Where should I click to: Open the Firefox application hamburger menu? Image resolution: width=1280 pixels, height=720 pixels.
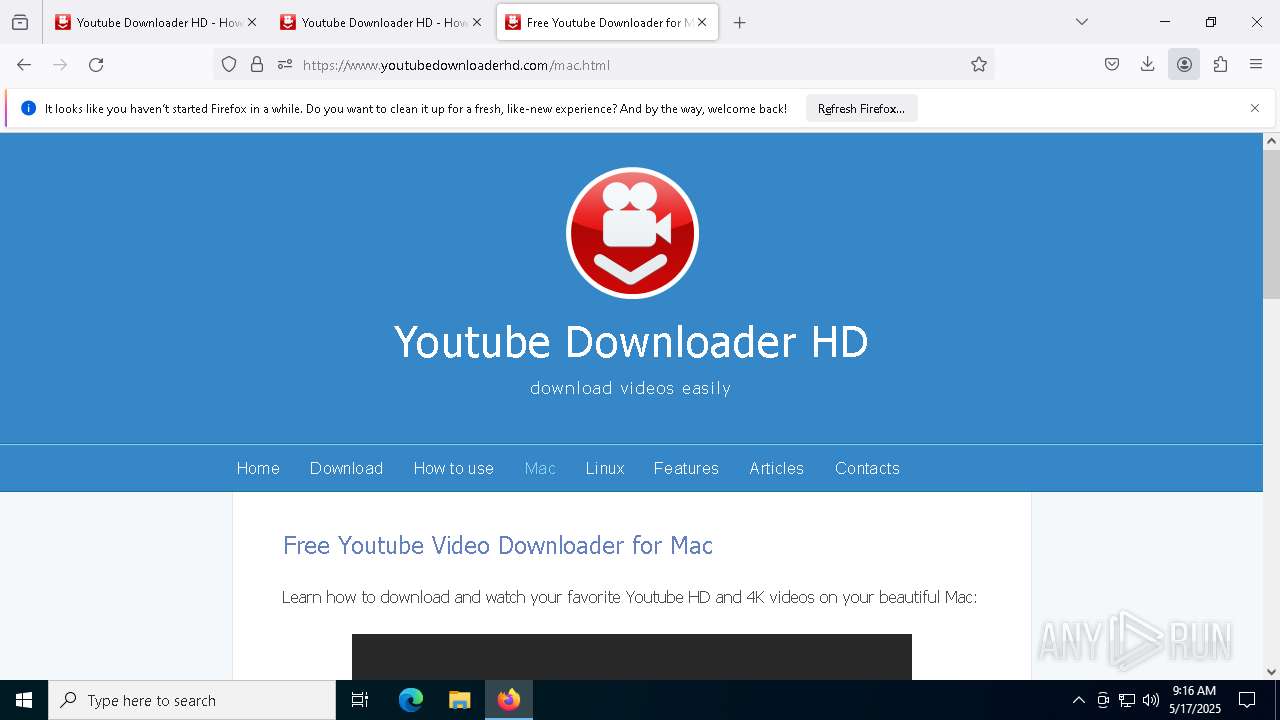click(x=1256, y=65)
